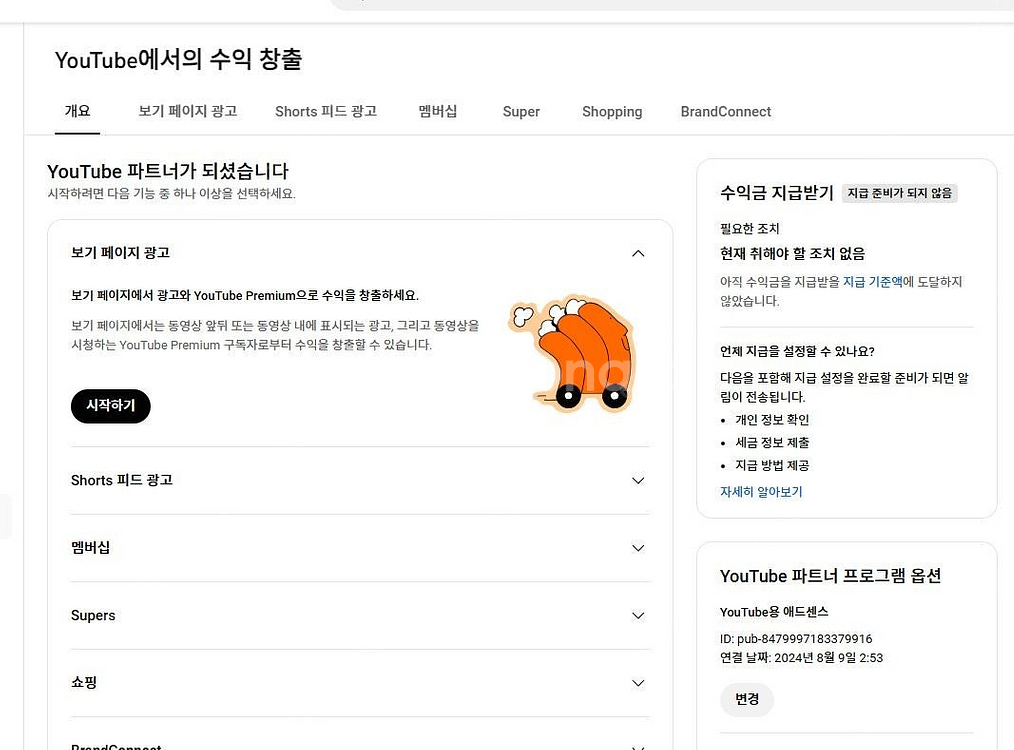The image size is (1014, 750).
Task: Expand the 쇼핑 section chevron
Action: pos(638,683)
